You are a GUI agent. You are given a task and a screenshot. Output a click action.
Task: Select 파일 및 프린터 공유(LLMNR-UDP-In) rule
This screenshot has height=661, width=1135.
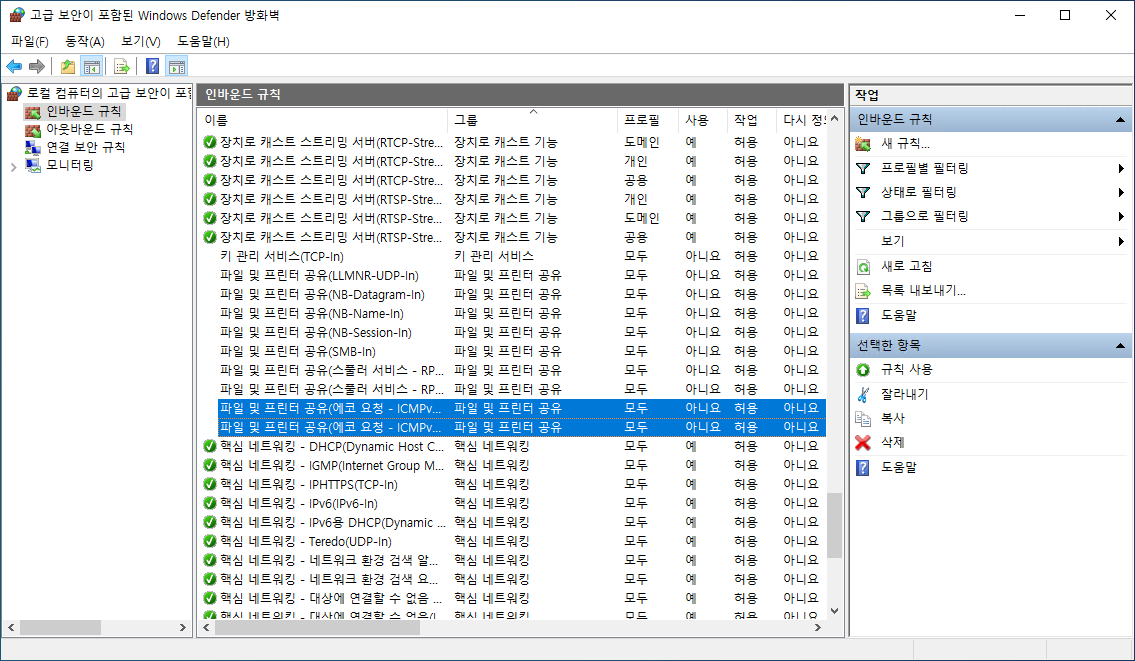click(319, 275)
